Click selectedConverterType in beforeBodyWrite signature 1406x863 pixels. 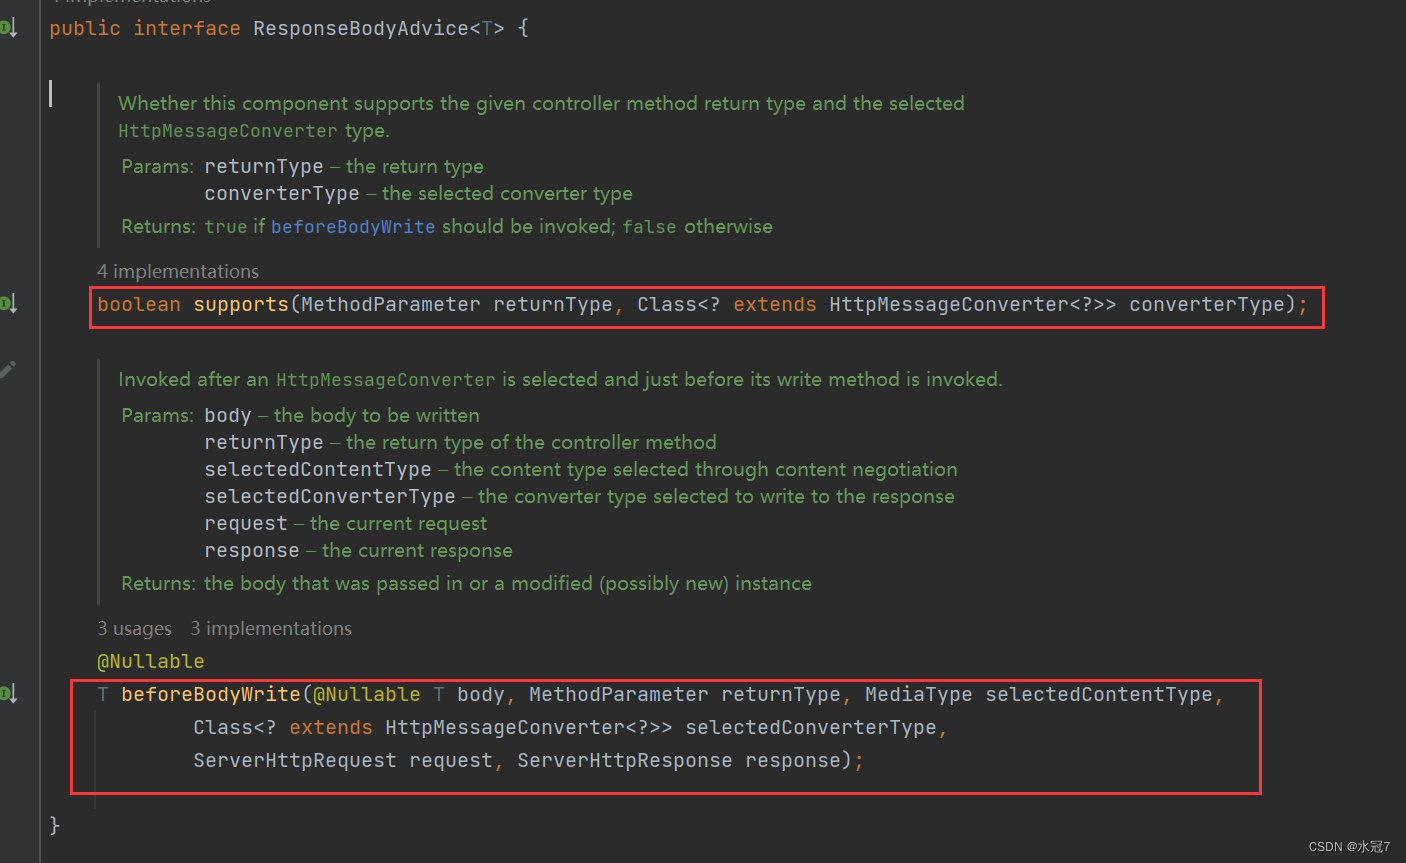811,727
